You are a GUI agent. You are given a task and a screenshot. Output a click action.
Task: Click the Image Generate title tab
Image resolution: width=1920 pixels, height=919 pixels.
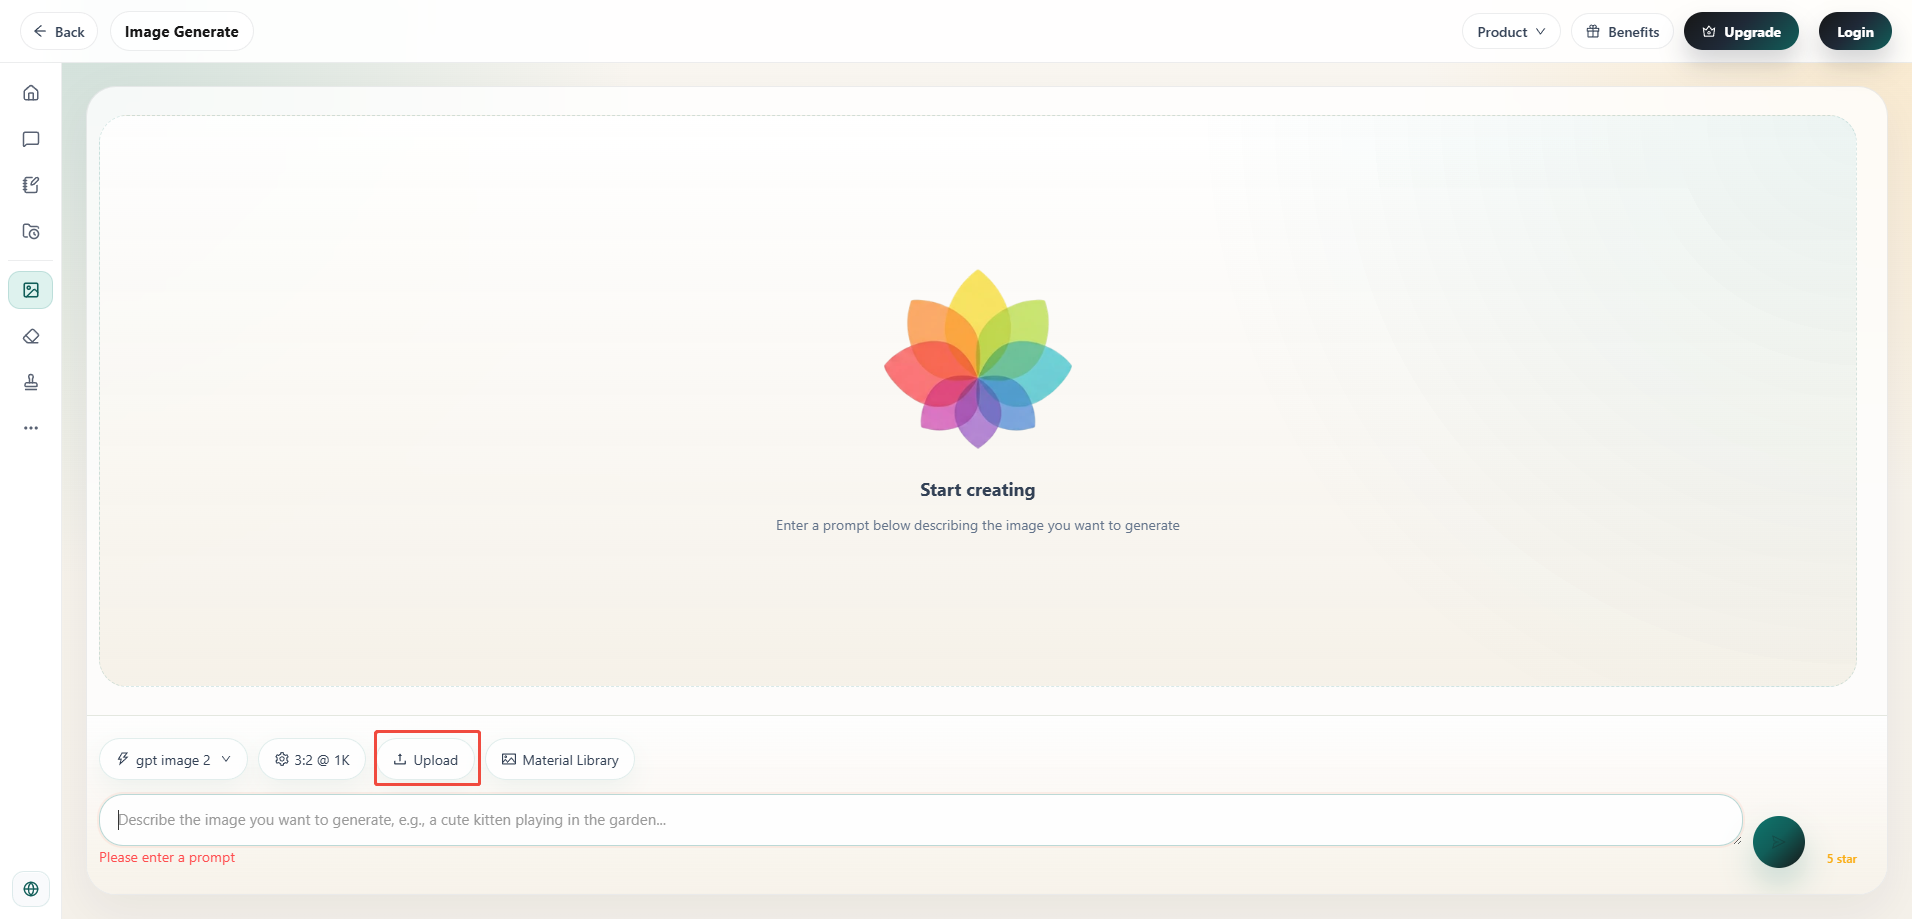[182, 32]
